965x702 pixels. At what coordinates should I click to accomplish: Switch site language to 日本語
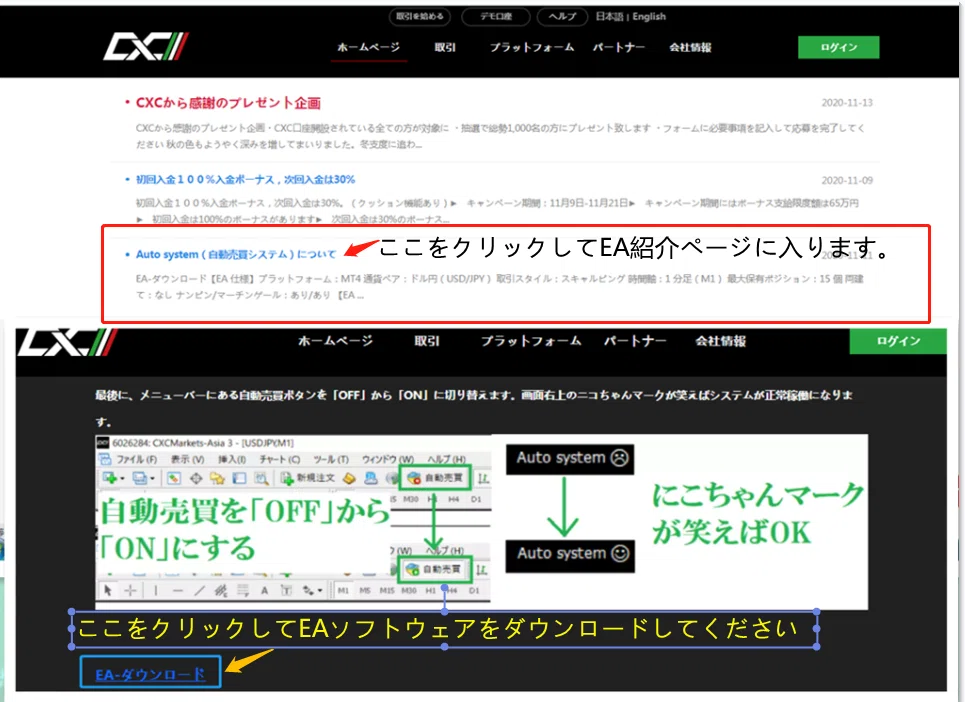(x=609, y=17)
